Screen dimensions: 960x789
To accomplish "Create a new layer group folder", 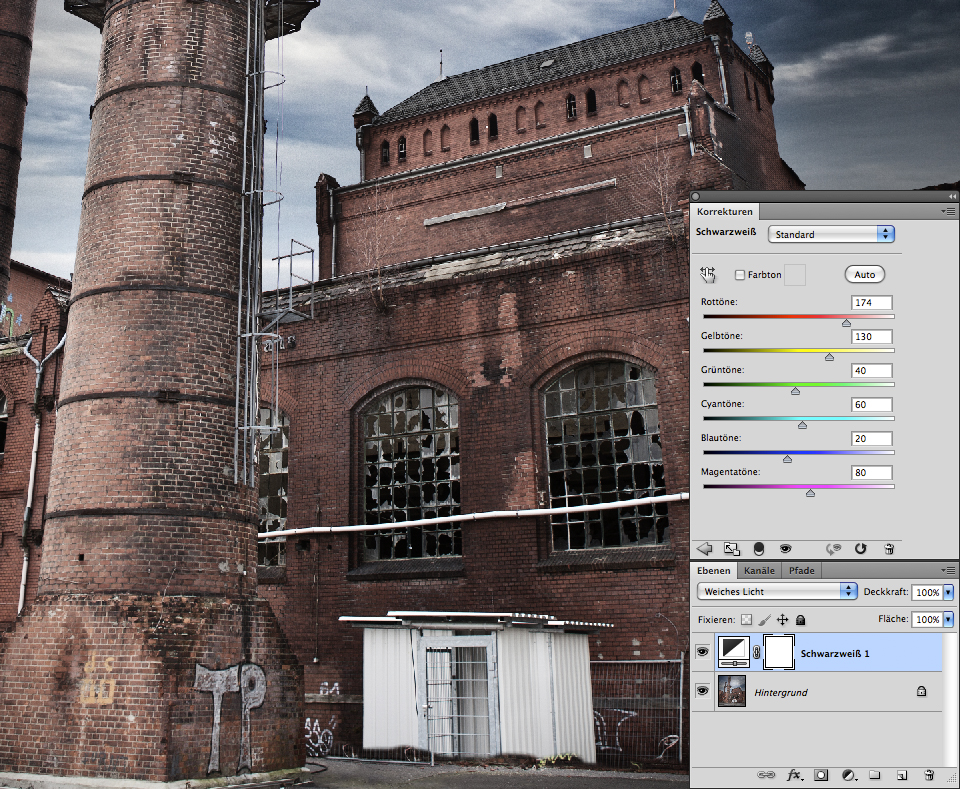I will [874, 775].
